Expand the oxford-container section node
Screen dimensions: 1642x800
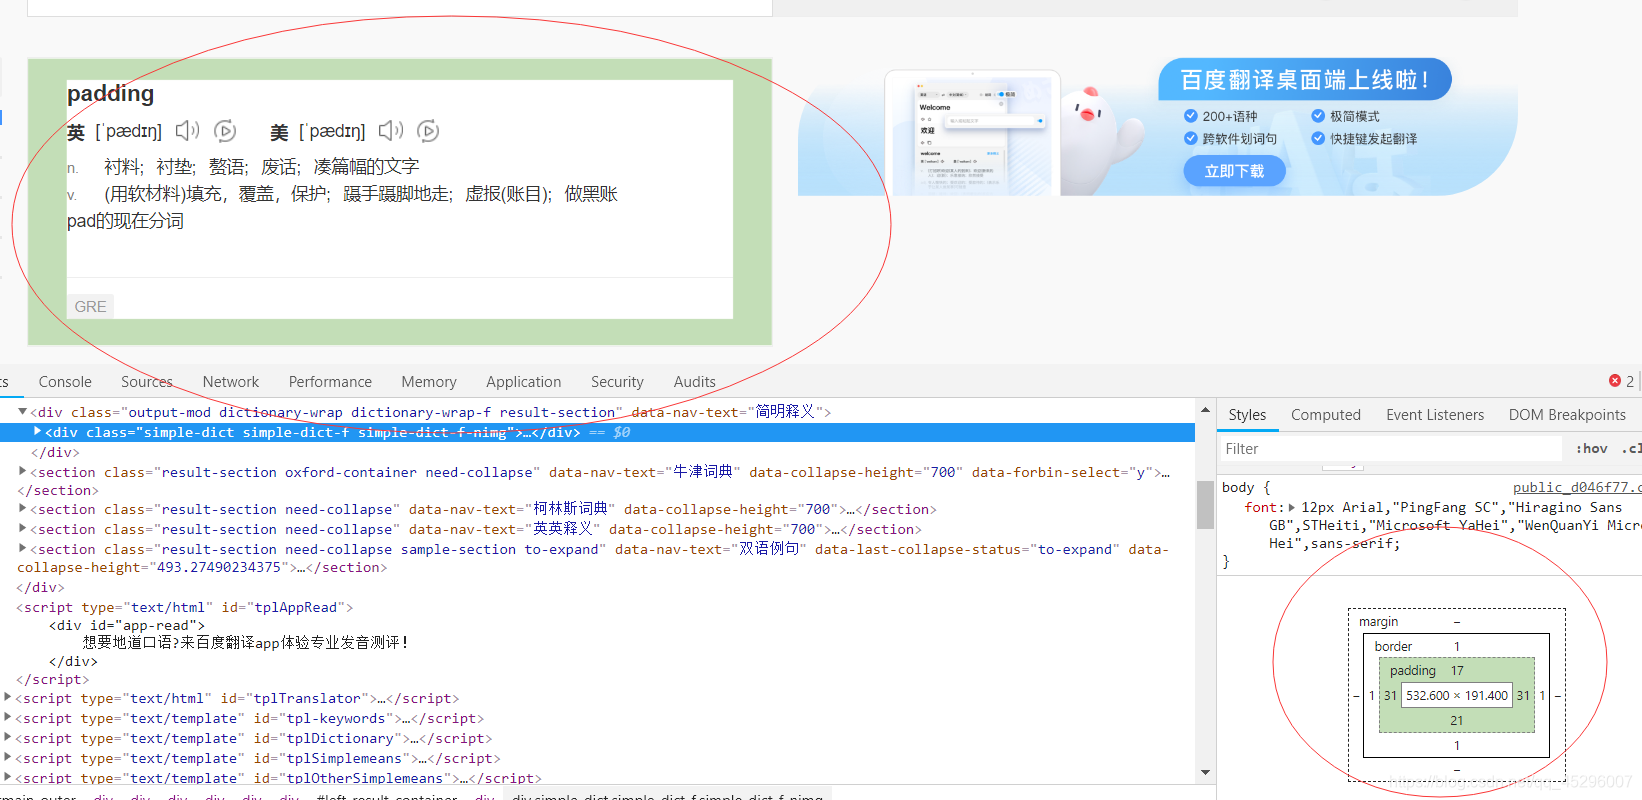tap(22, 471)
